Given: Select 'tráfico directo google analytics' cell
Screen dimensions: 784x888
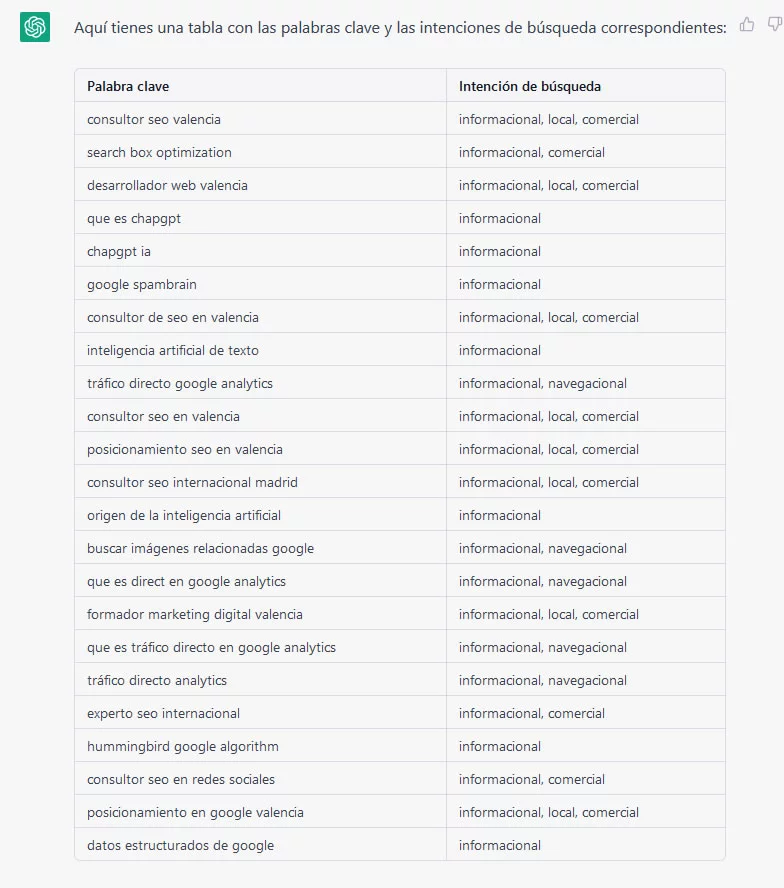Looking at the screenshot, I should pyautogui.click(x=261, y=383).
